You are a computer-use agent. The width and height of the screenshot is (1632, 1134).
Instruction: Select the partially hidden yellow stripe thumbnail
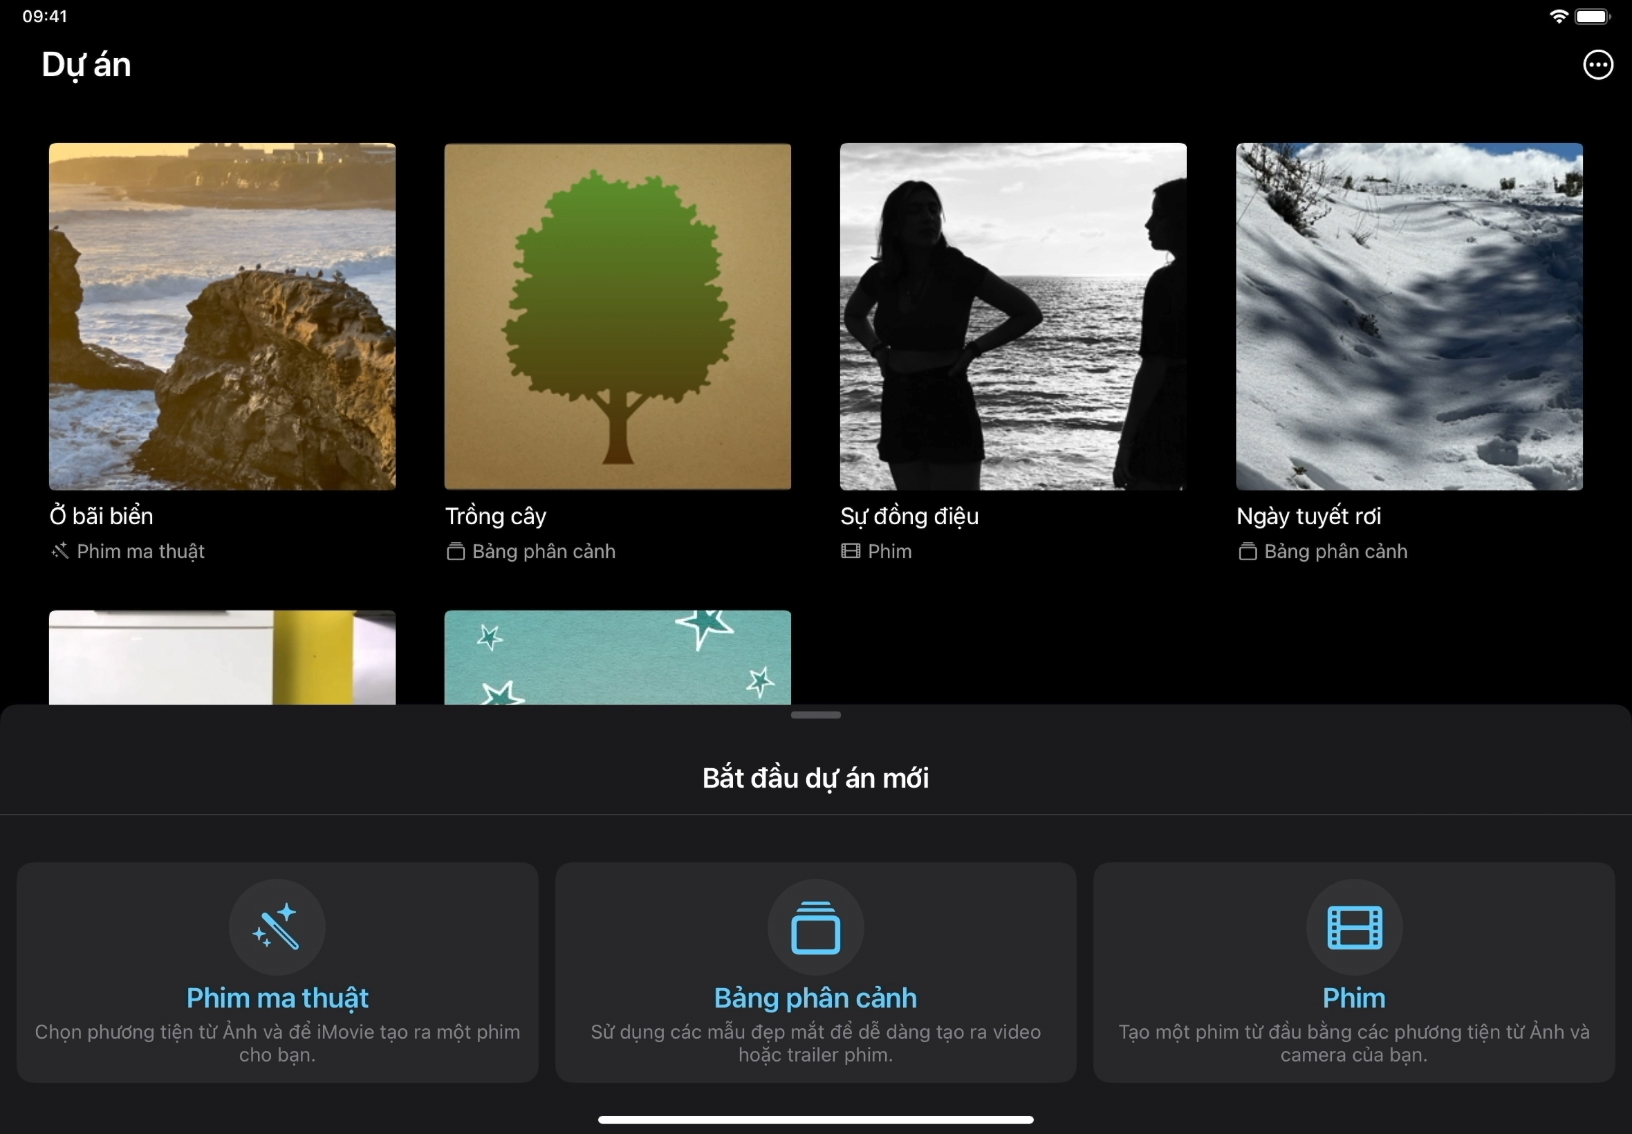point(222,657)
